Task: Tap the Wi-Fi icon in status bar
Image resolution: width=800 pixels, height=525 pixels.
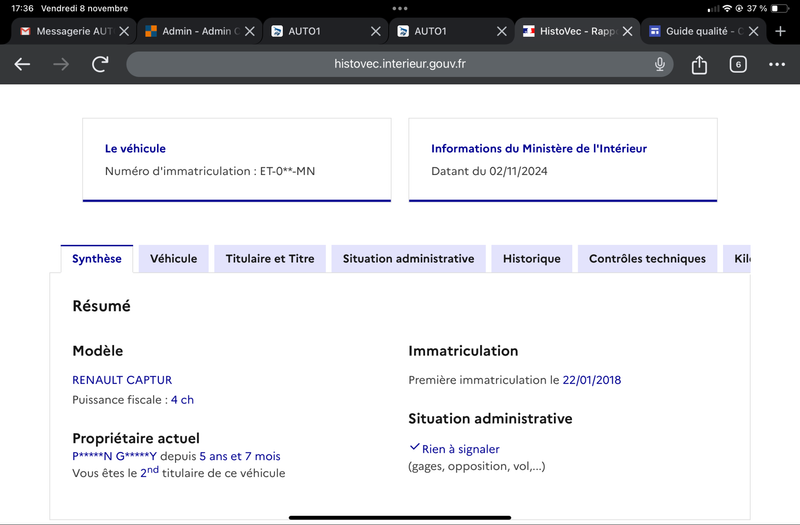Action: click(x=727, y=9)
